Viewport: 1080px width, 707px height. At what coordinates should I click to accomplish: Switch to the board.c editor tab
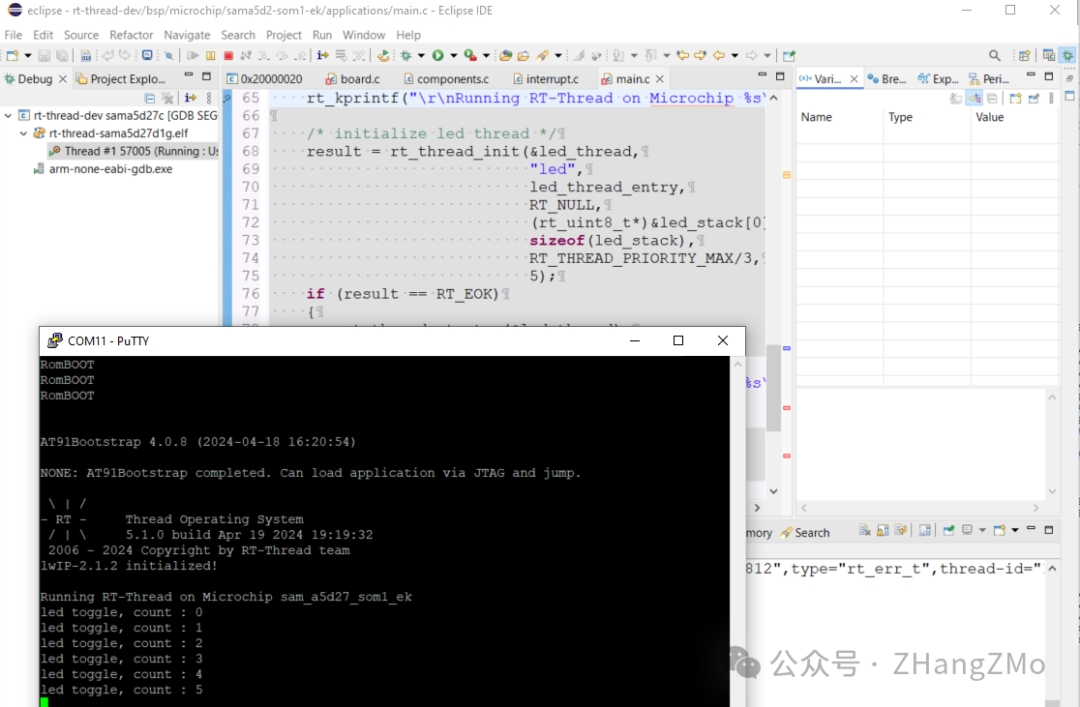point(353,79)
